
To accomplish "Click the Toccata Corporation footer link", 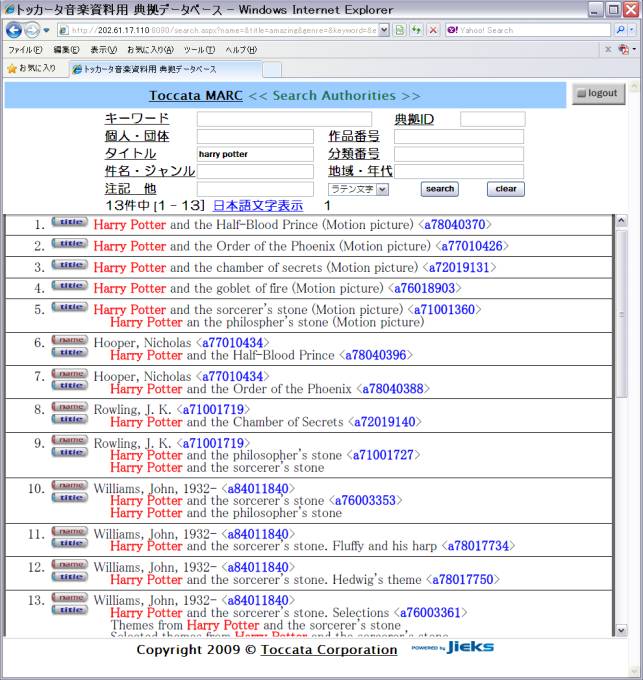I will tap(329, 650).
